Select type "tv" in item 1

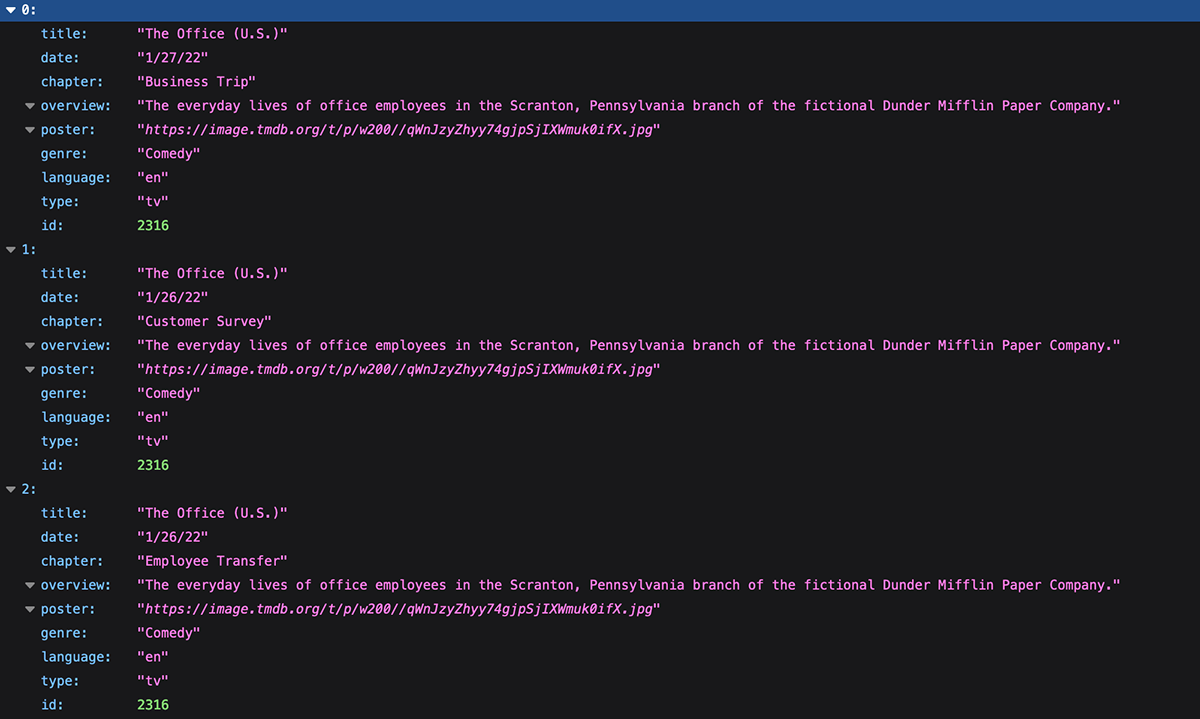[153, 442]
